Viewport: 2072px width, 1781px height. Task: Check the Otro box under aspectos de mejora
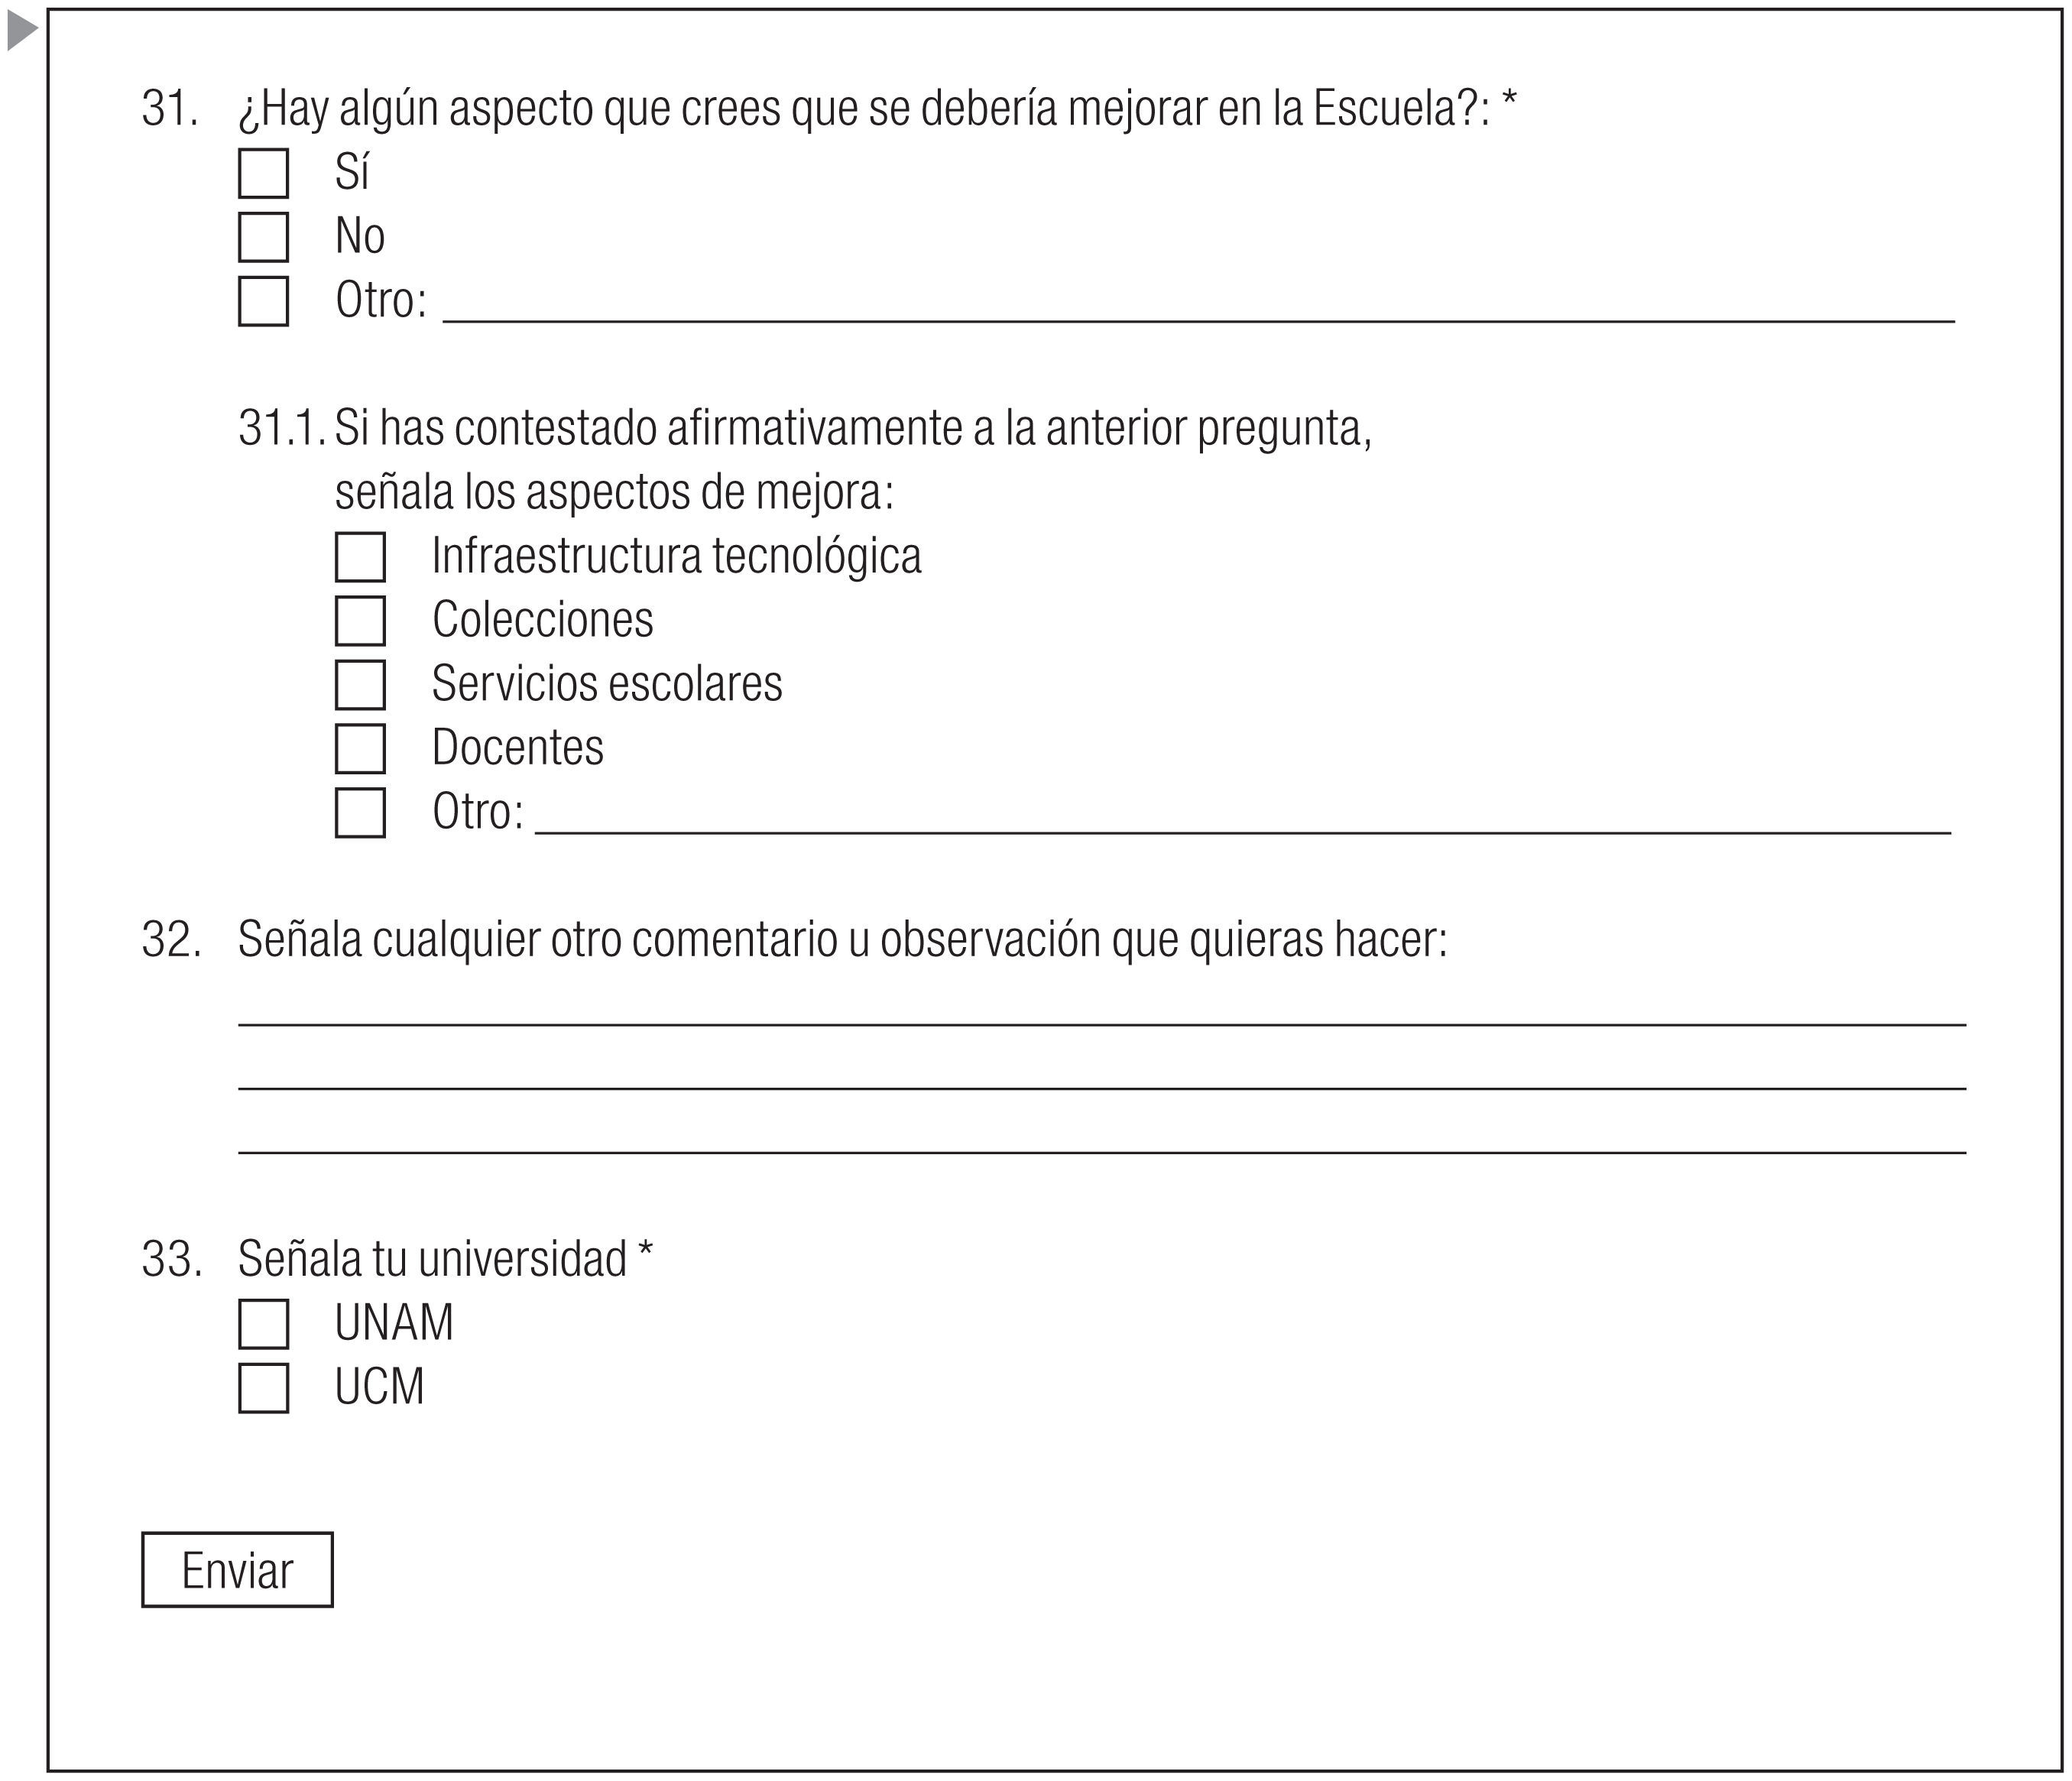tap(360, 813)
